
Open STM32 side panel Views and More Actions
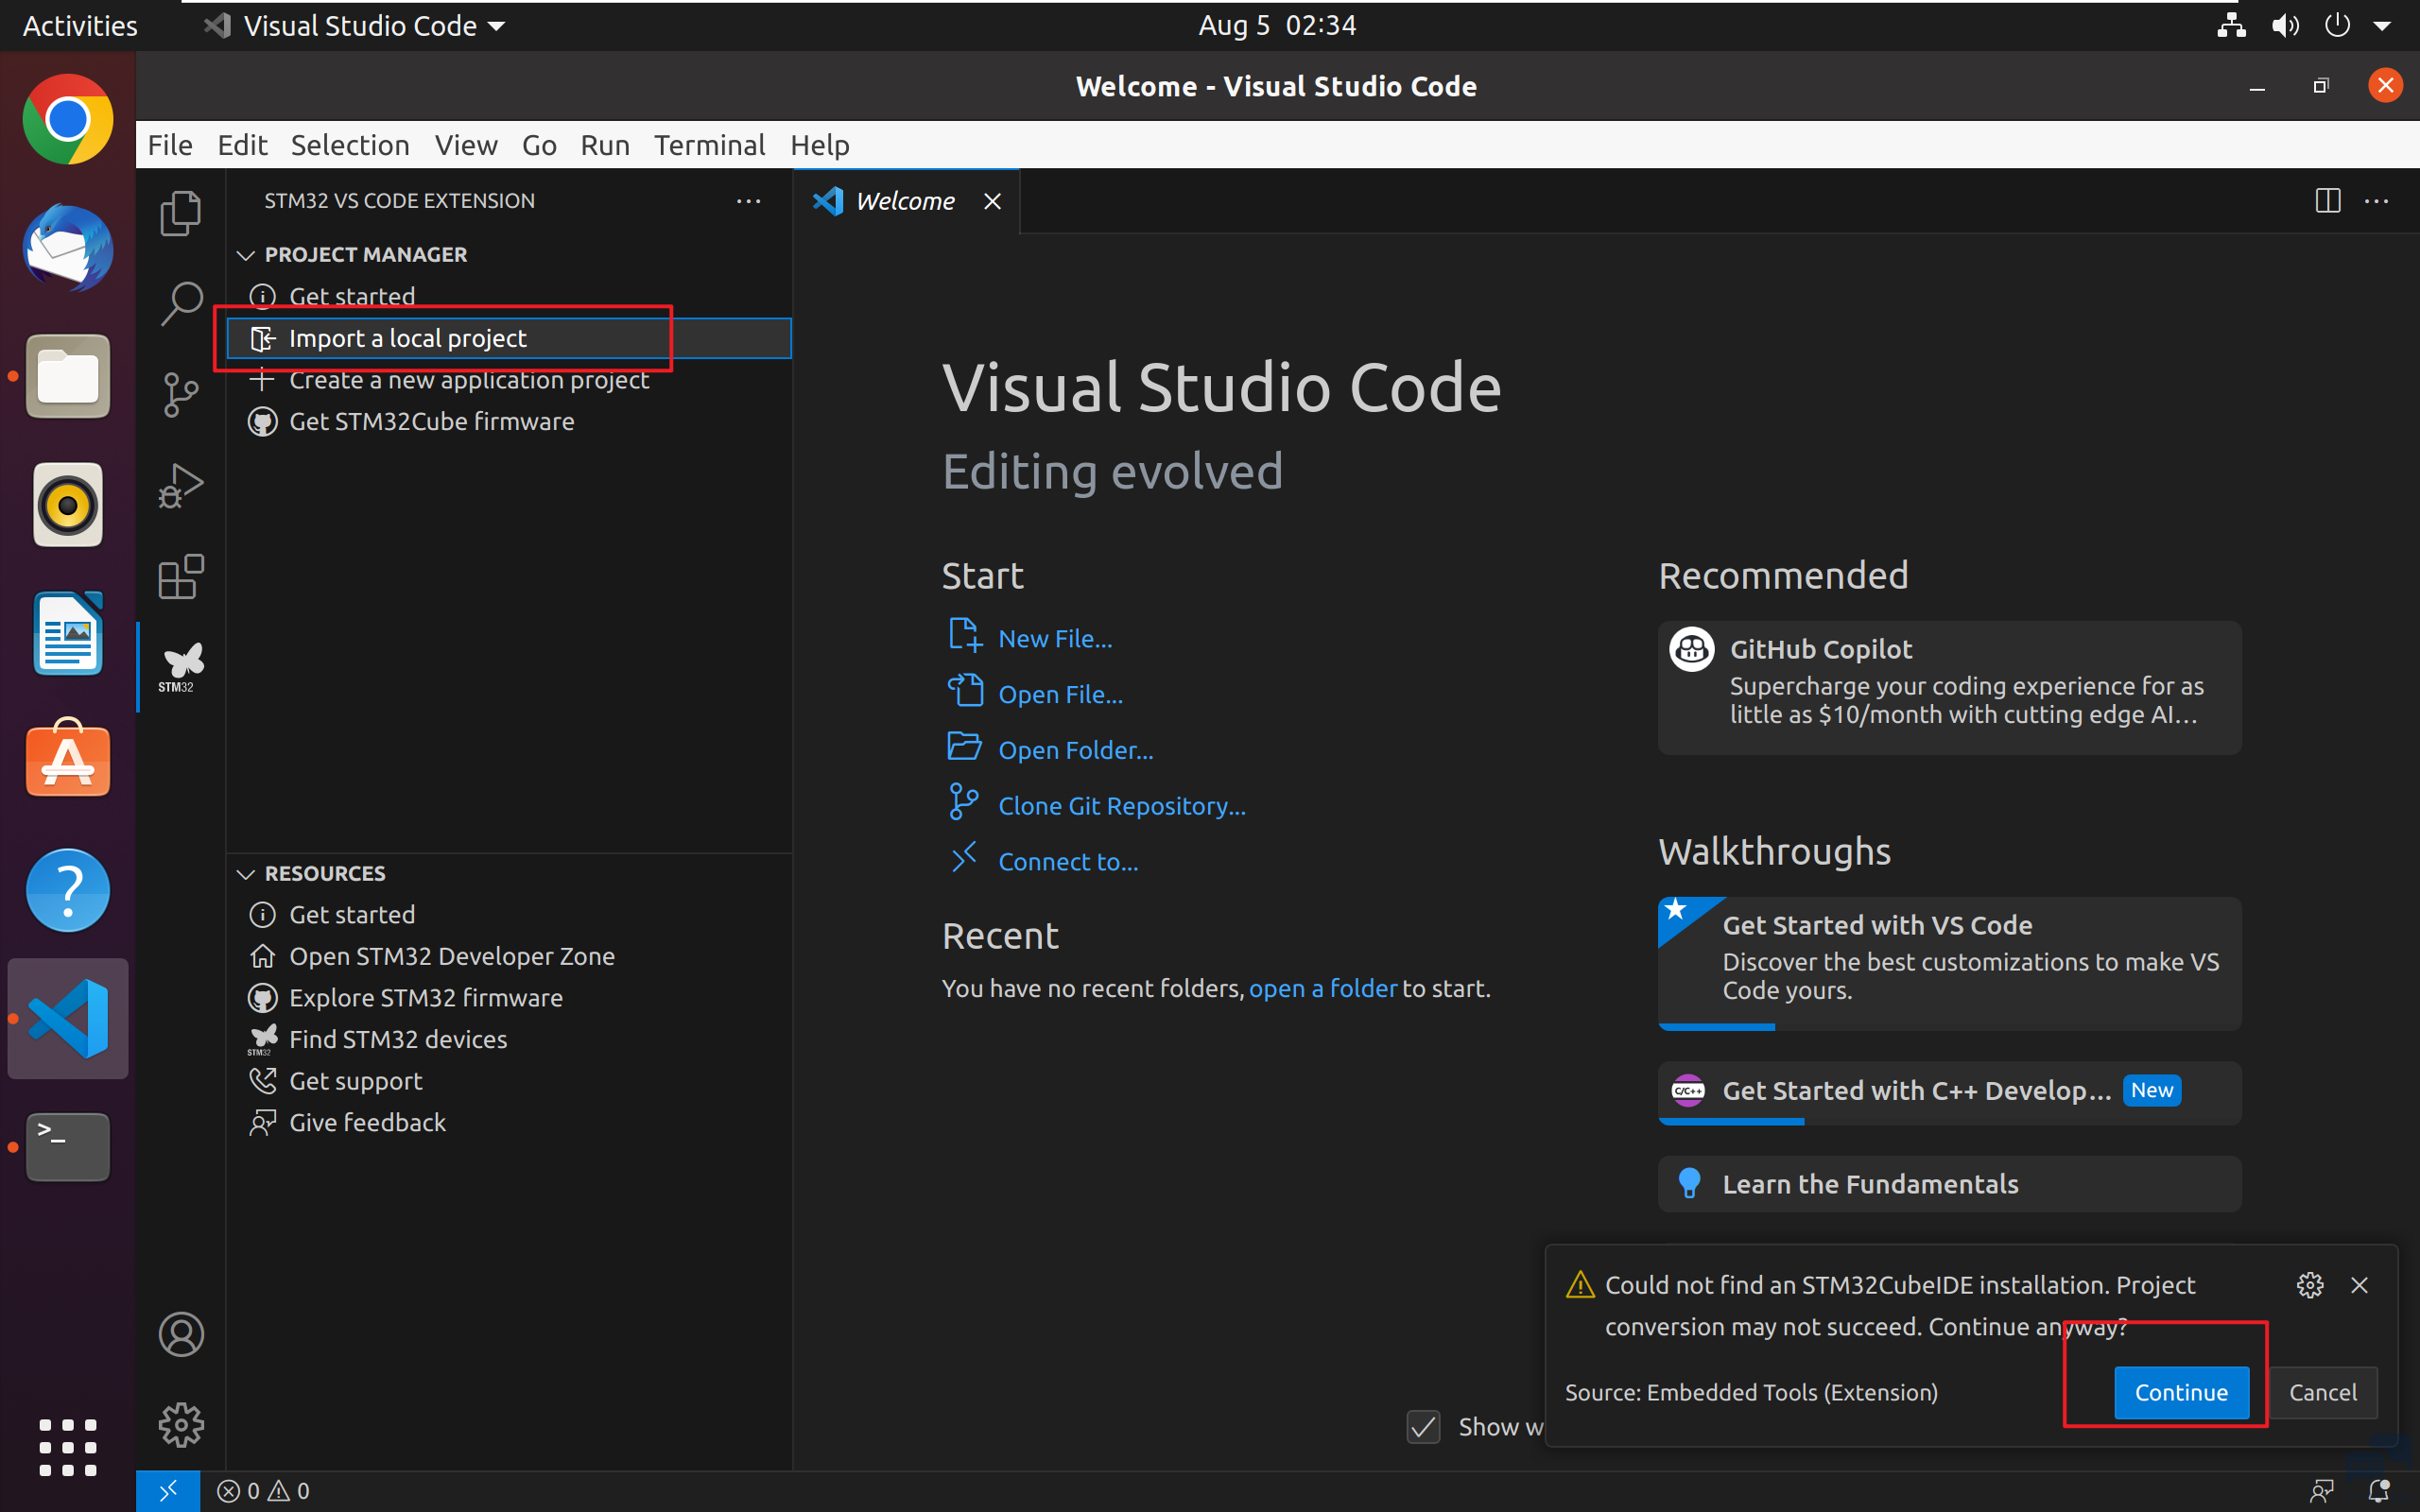[748, 201]
